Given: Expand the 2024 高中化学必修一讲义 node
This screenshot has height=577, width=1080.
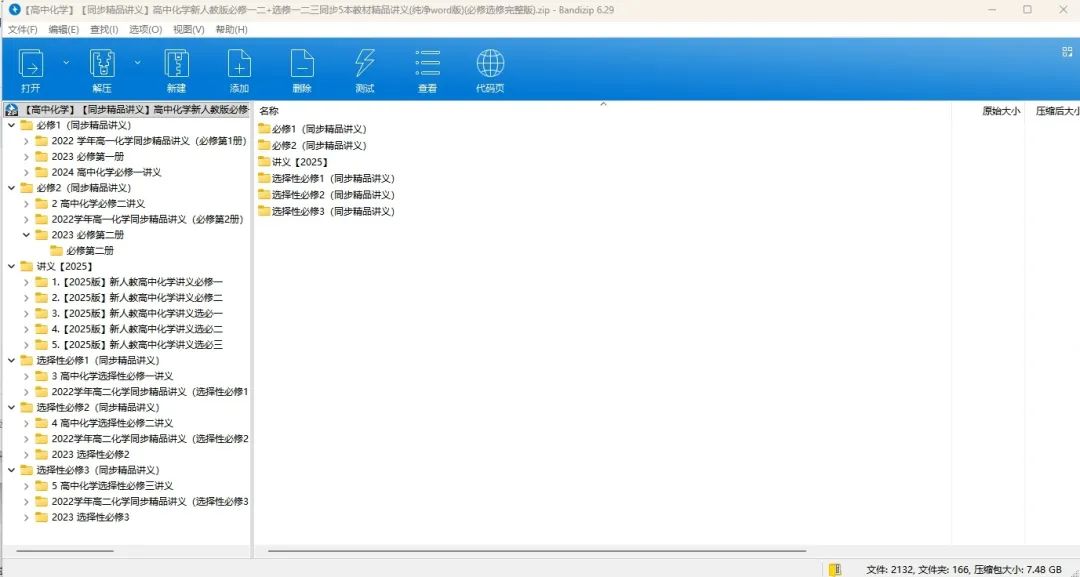Looking at the screenshot, I should point(26,172).
